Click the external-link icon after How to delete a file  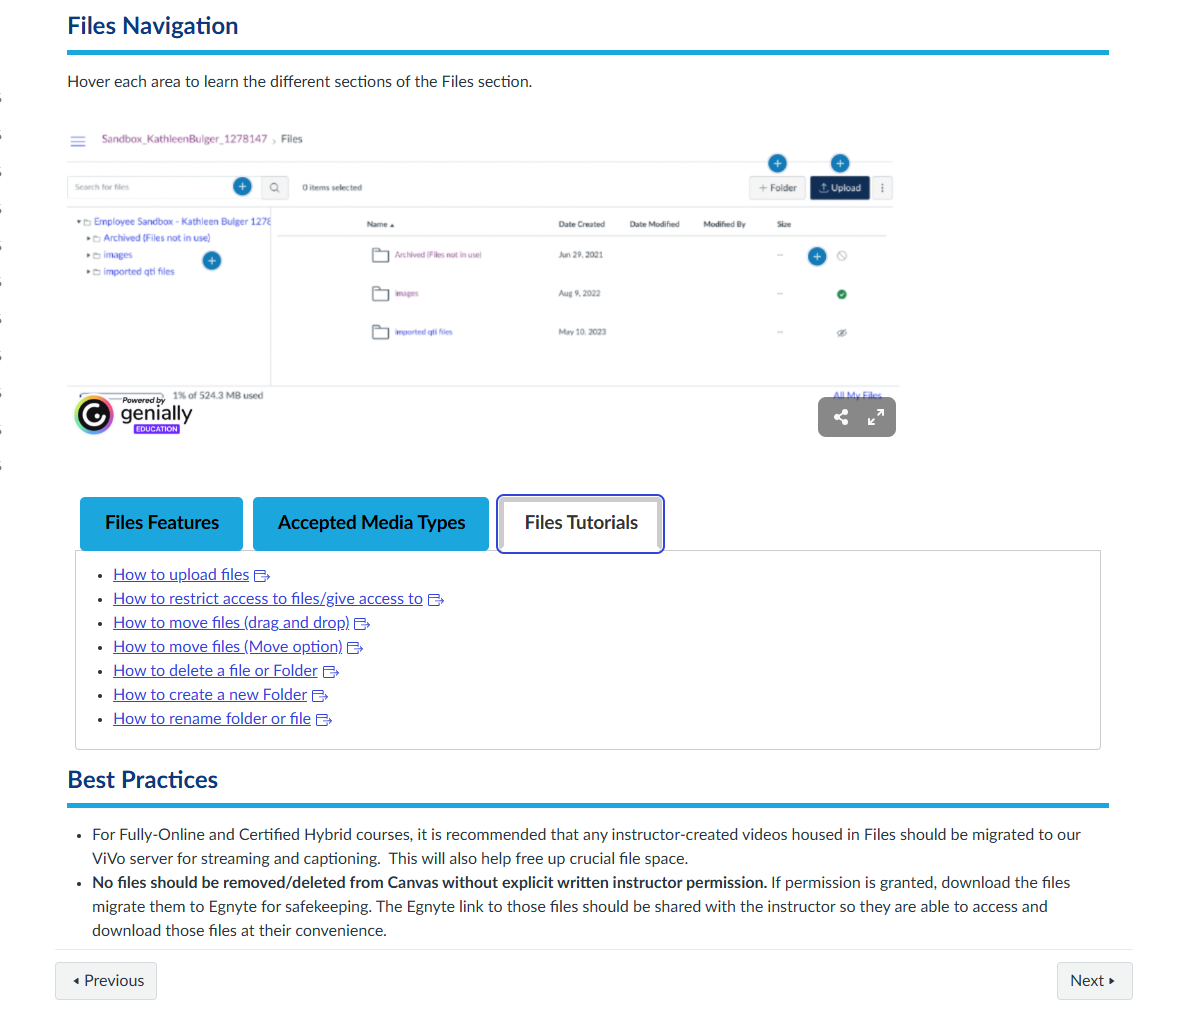click(331, 672)
